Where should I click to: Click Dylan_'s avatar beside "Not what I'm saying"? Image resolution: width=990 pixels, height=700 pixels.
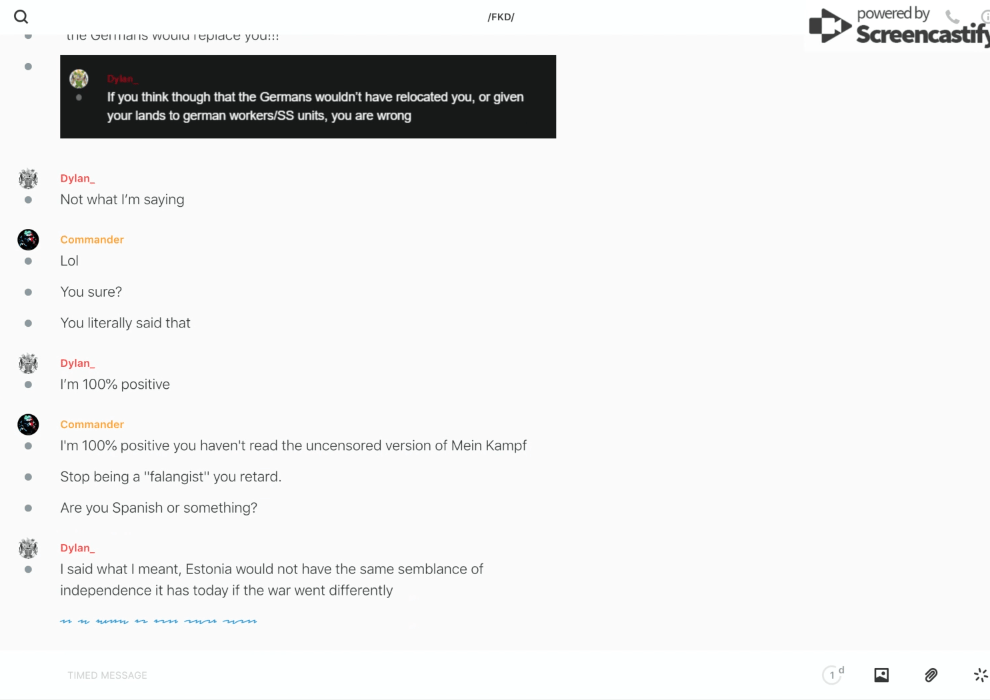[x=28, y=179]
